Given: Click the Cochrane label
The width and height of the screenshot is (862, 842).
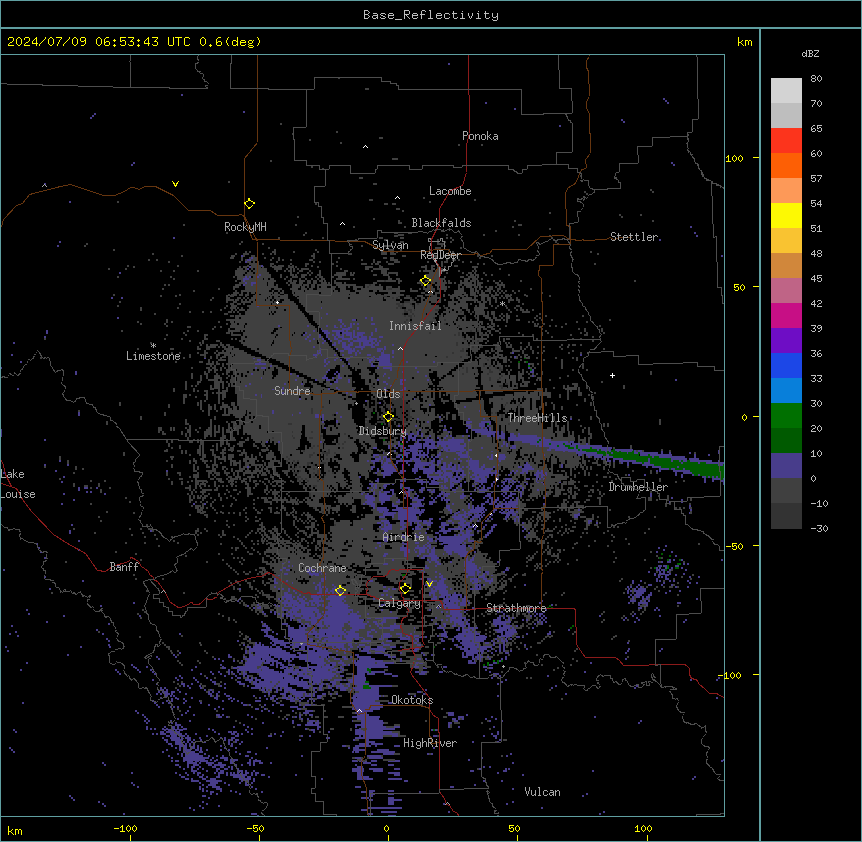Looking at the screenshot, I should (322, 568).
